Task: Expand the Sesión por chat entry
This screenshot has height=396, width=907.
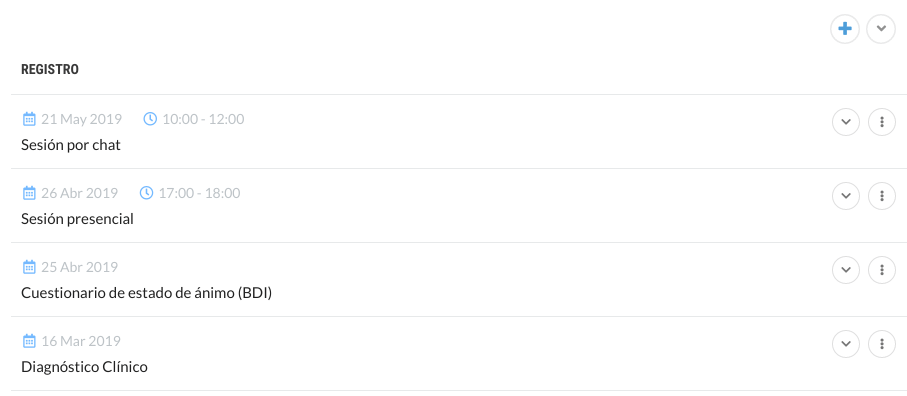Action: tap(846, 122)
